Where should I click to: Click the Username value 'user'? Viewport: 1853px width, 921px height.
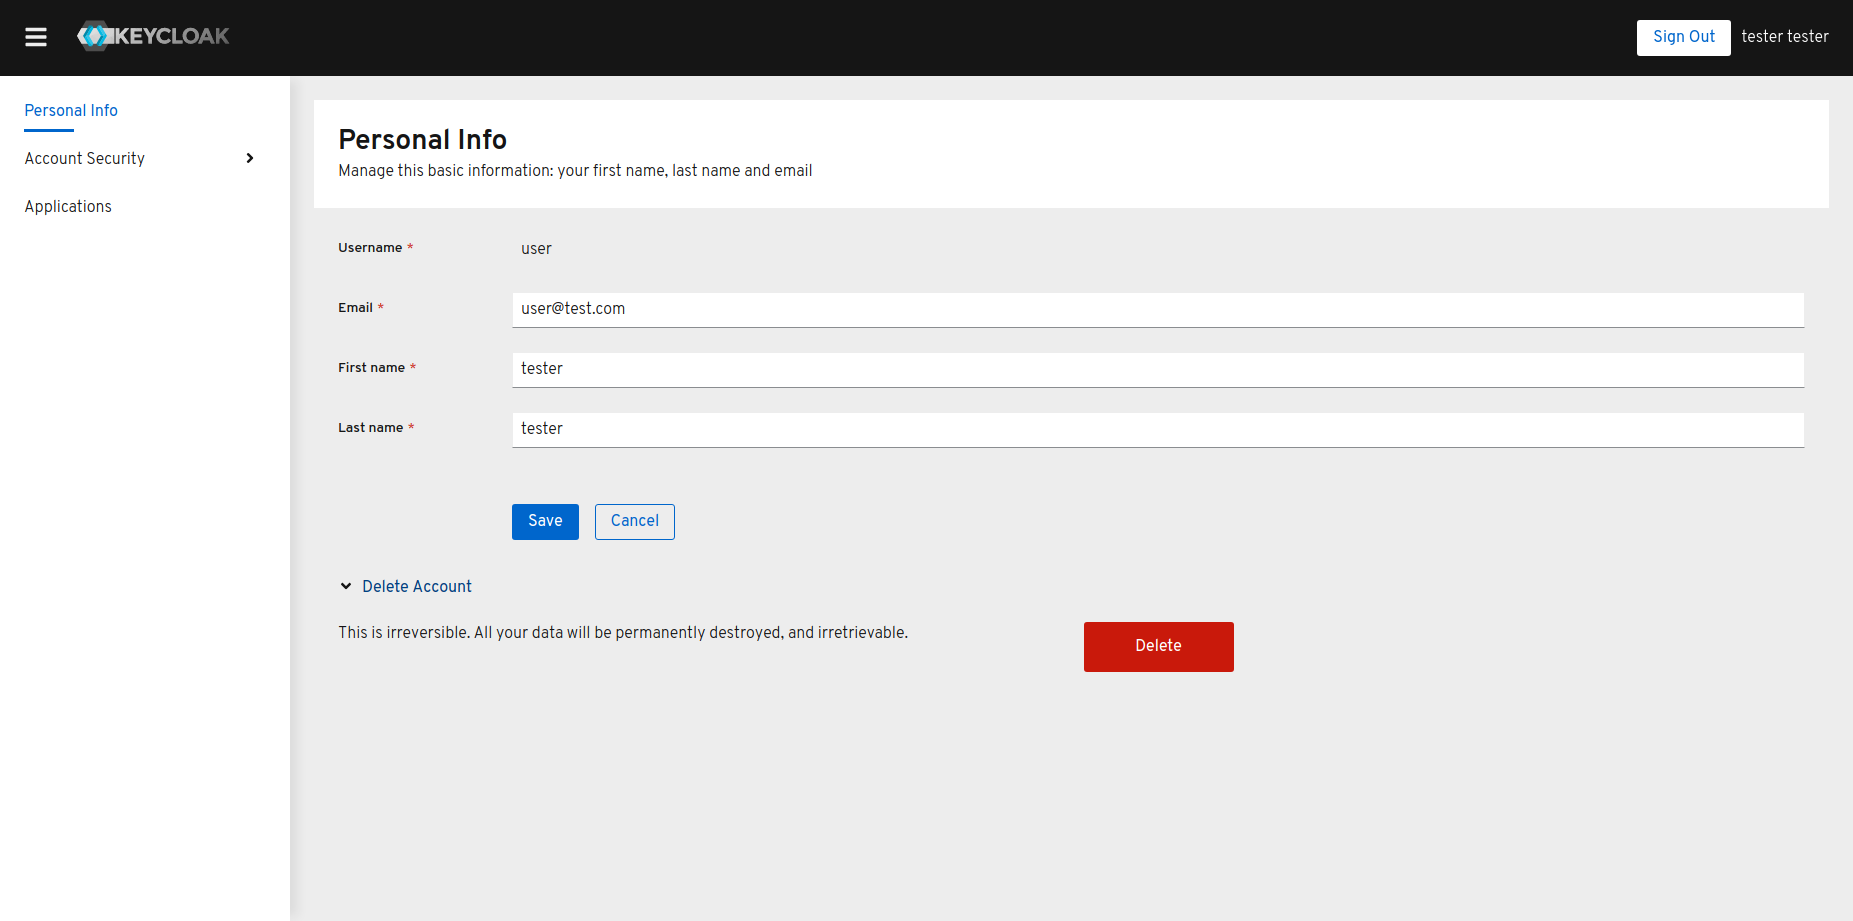click(x=536, y=249)
